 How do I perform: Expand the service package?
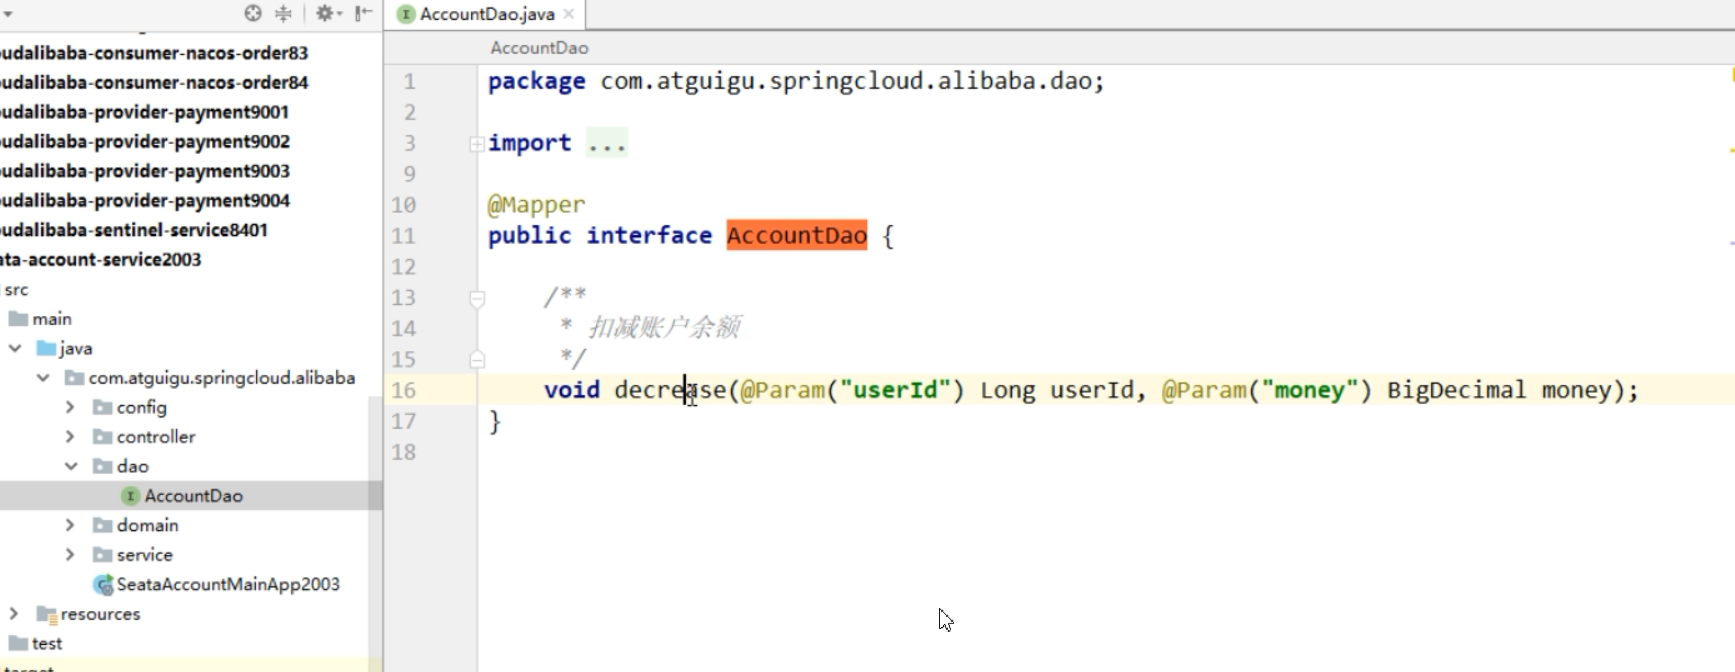[70, 554]
